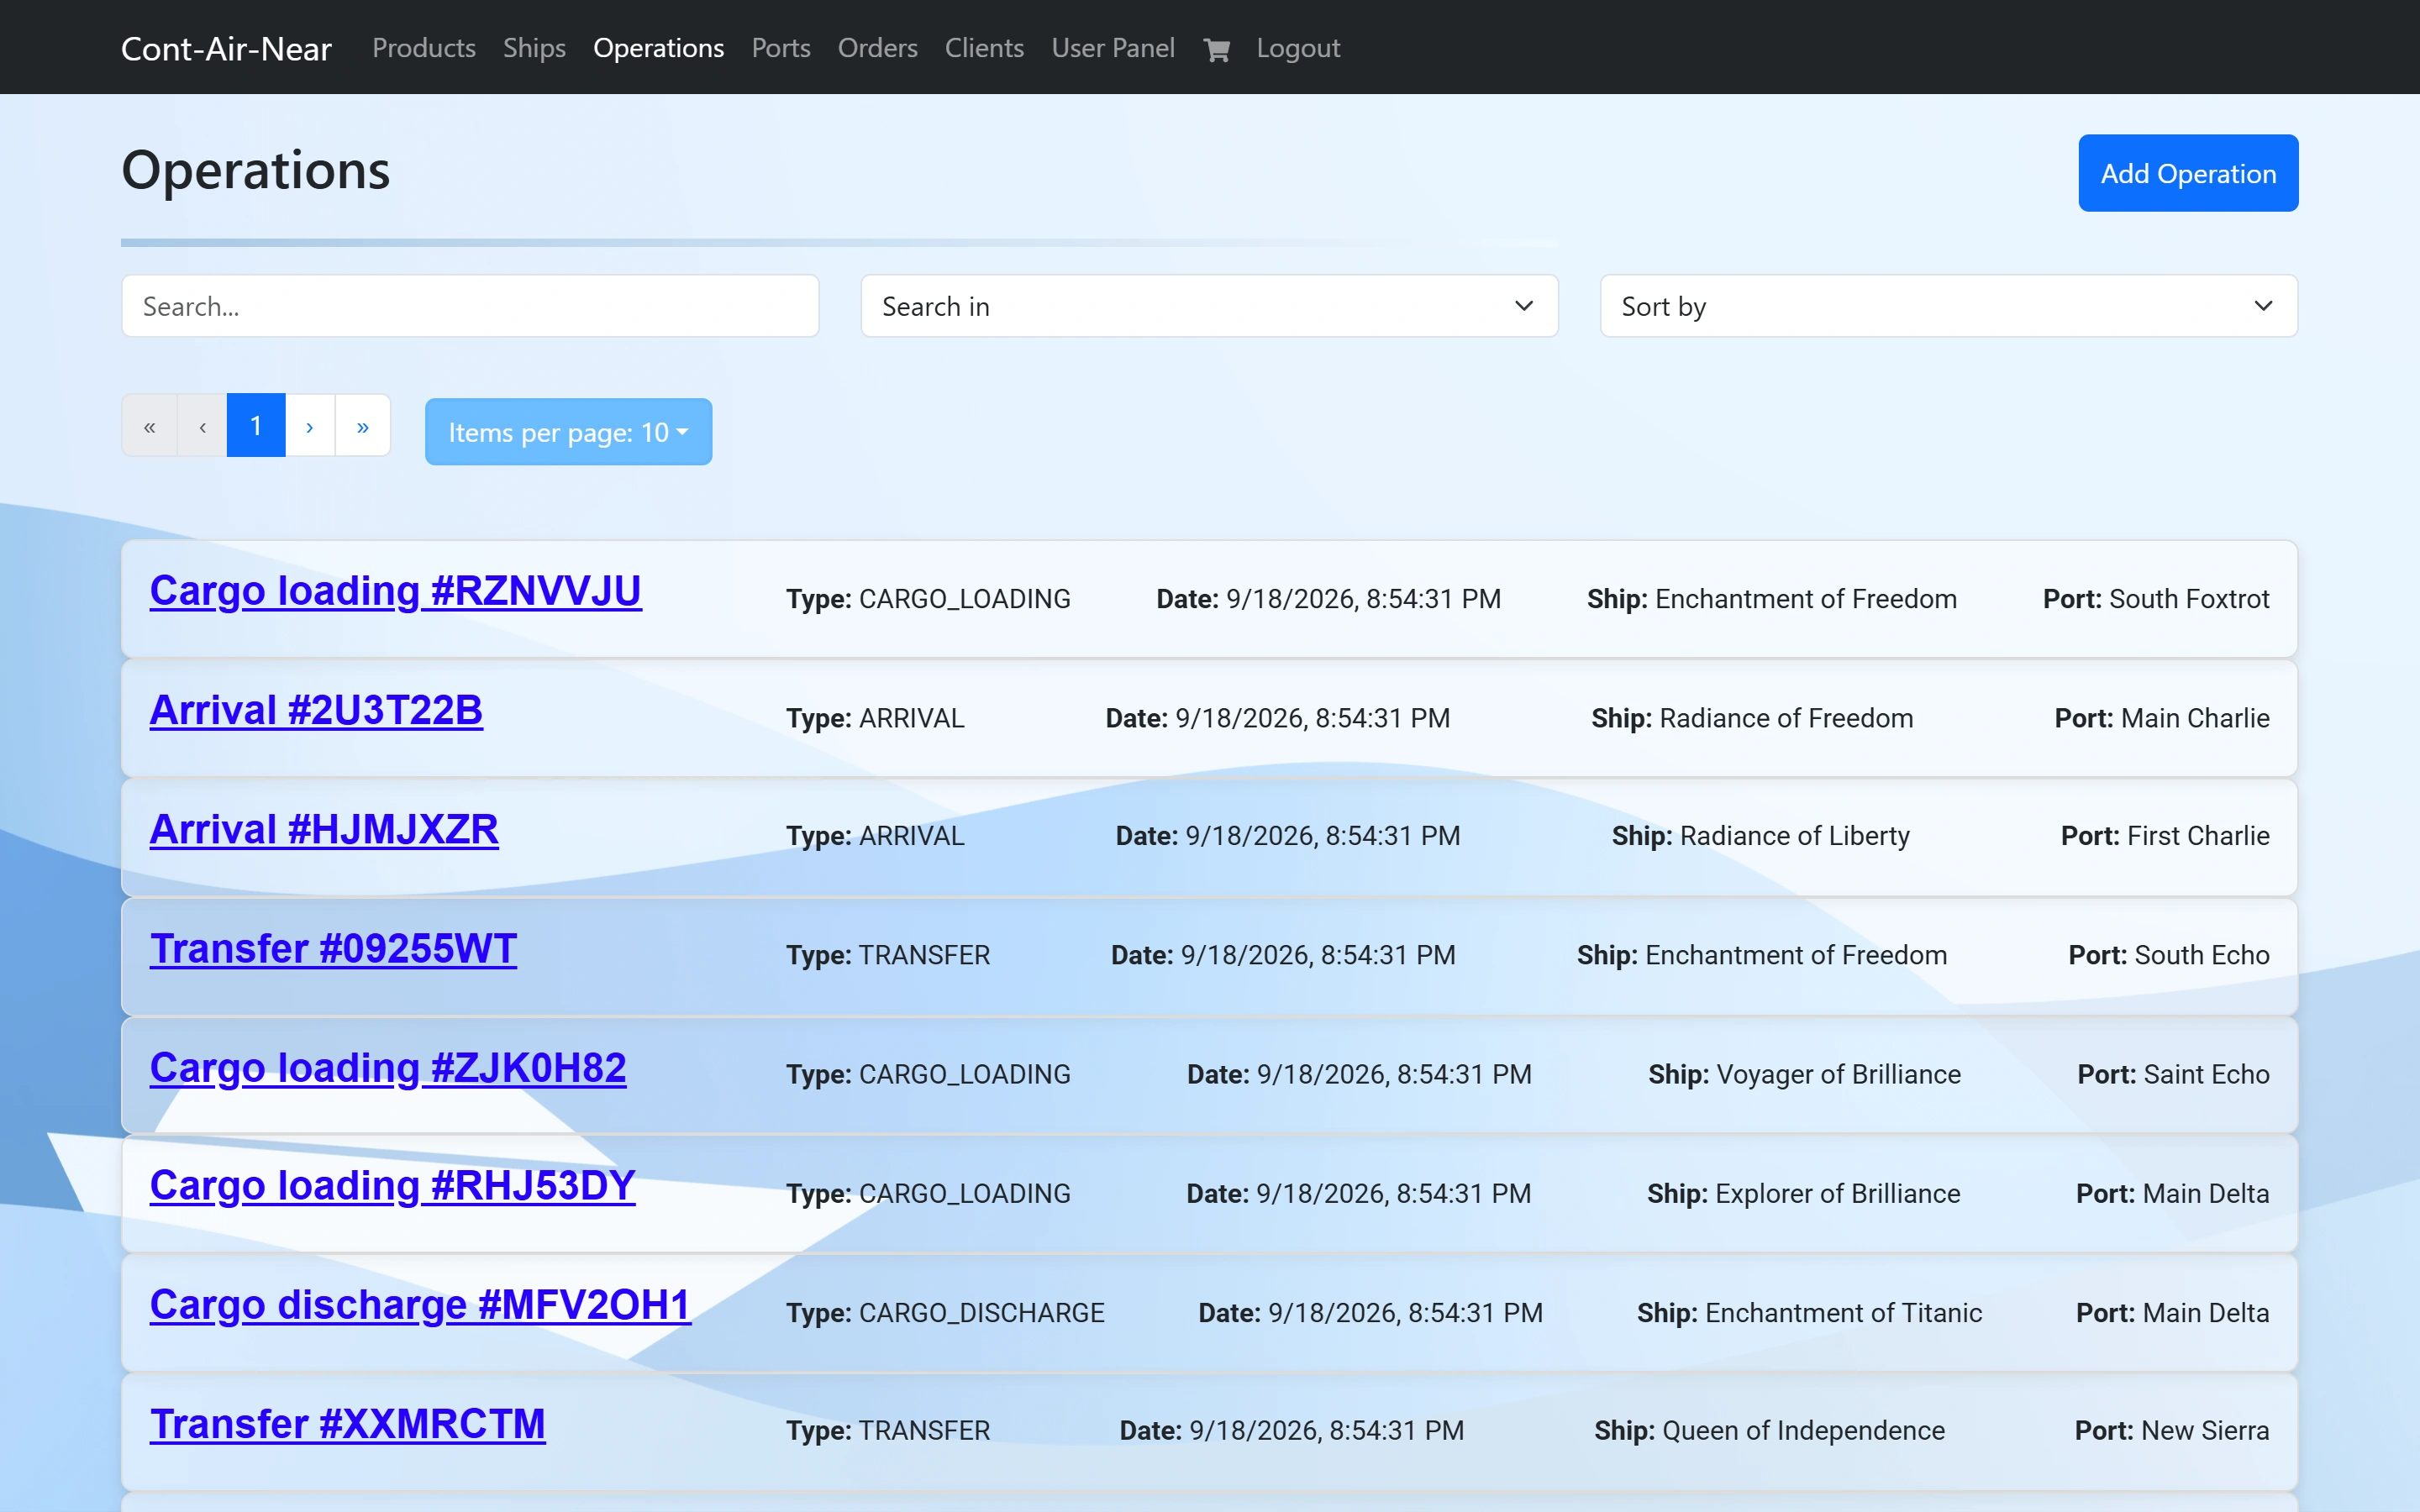2420x1512 pixels.
Task: Expand Items per page: 10 menu
Action: tap(568, 432)
